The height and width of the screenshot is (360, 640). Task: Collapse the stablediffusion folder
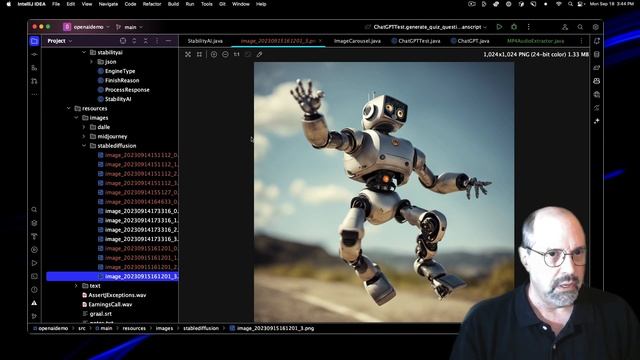(x=84, y=146)
